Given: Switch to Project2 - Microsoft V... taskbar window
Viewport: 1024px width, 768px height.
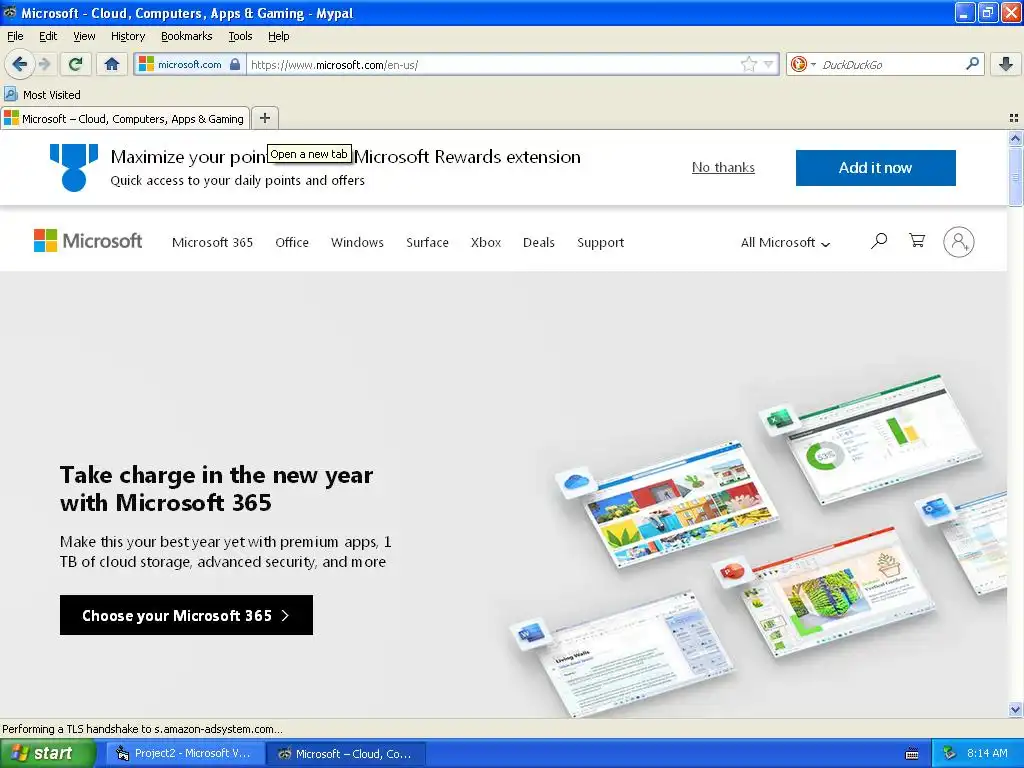Looking at the screenshot, I should pyautogui.click(x=185, y=753).
